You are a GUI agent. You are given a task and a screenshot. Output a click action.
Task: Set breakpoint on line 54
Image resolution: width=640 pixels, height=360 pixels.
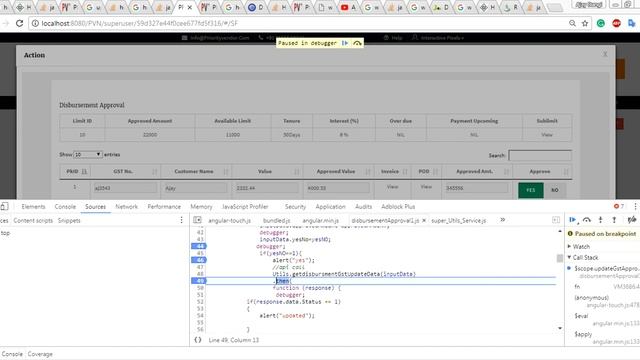200,316
